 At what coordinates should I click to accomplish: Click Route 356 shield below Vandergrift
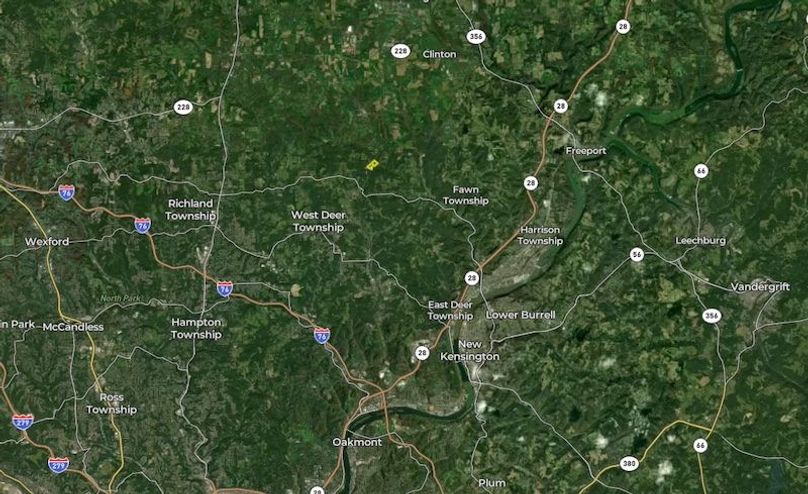[x=712, y=316]
